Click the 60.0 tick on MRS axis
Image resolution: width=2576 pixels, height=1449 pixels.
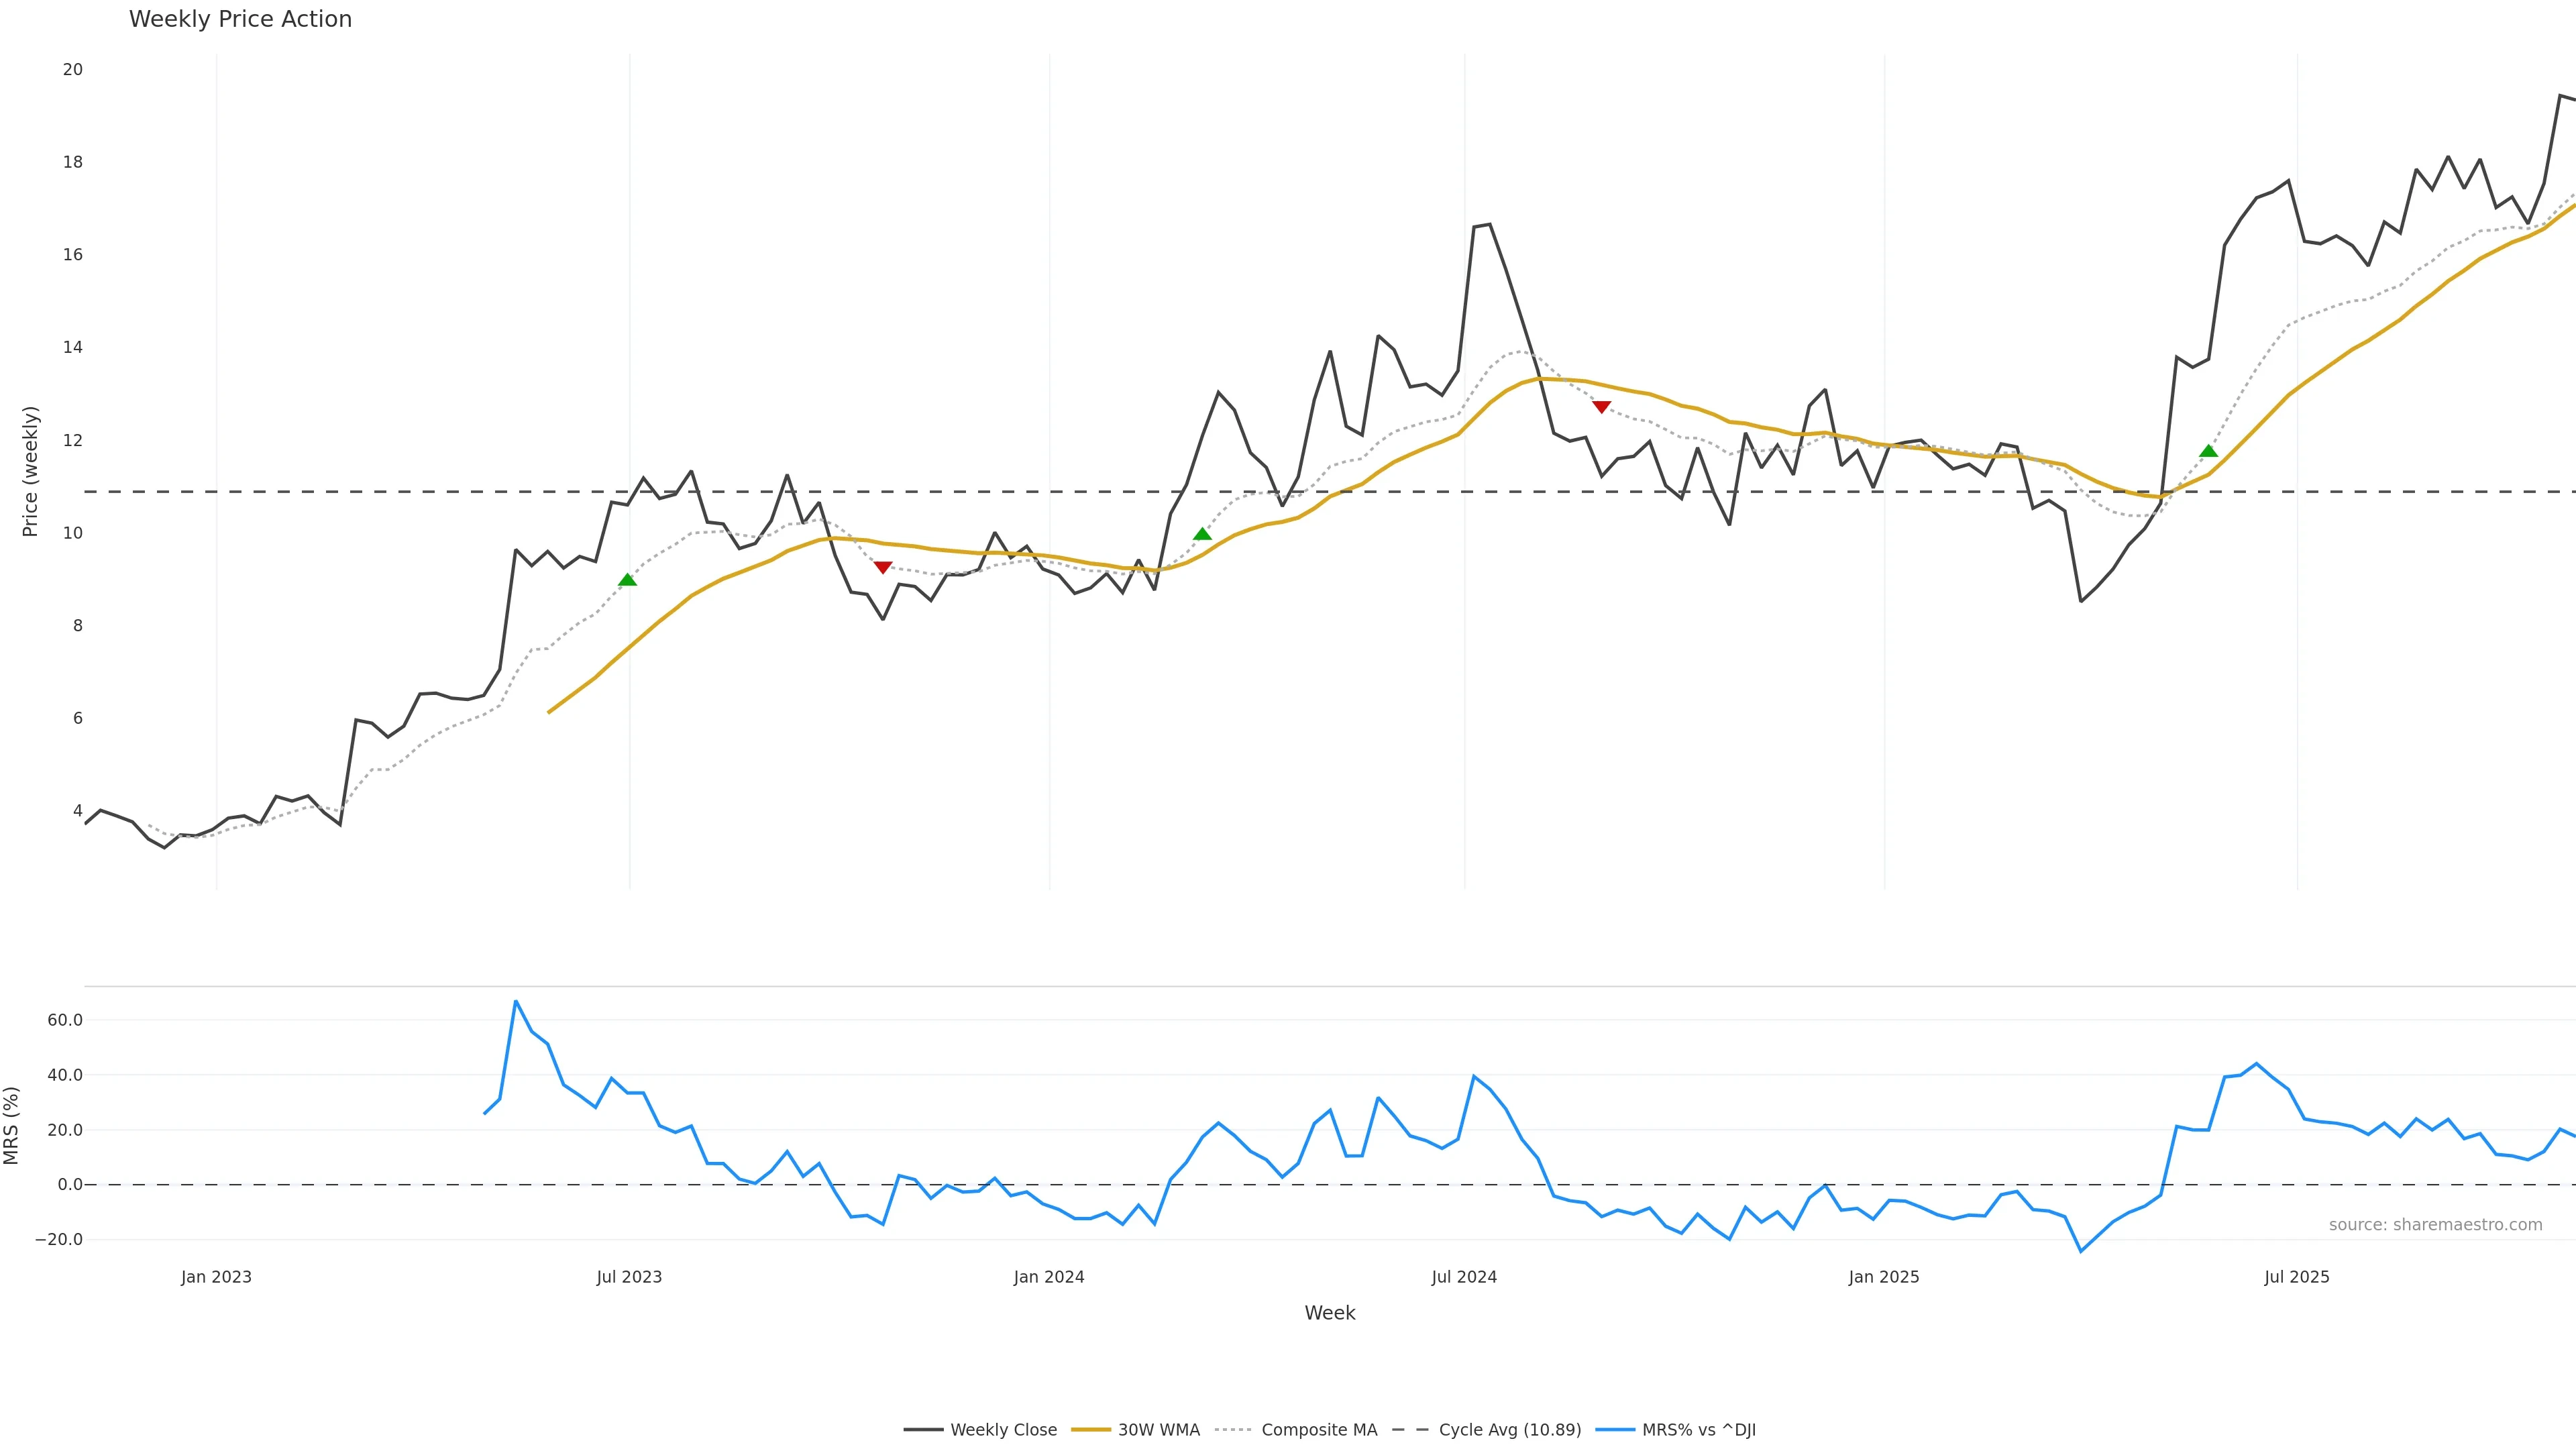click(65, 1020)
